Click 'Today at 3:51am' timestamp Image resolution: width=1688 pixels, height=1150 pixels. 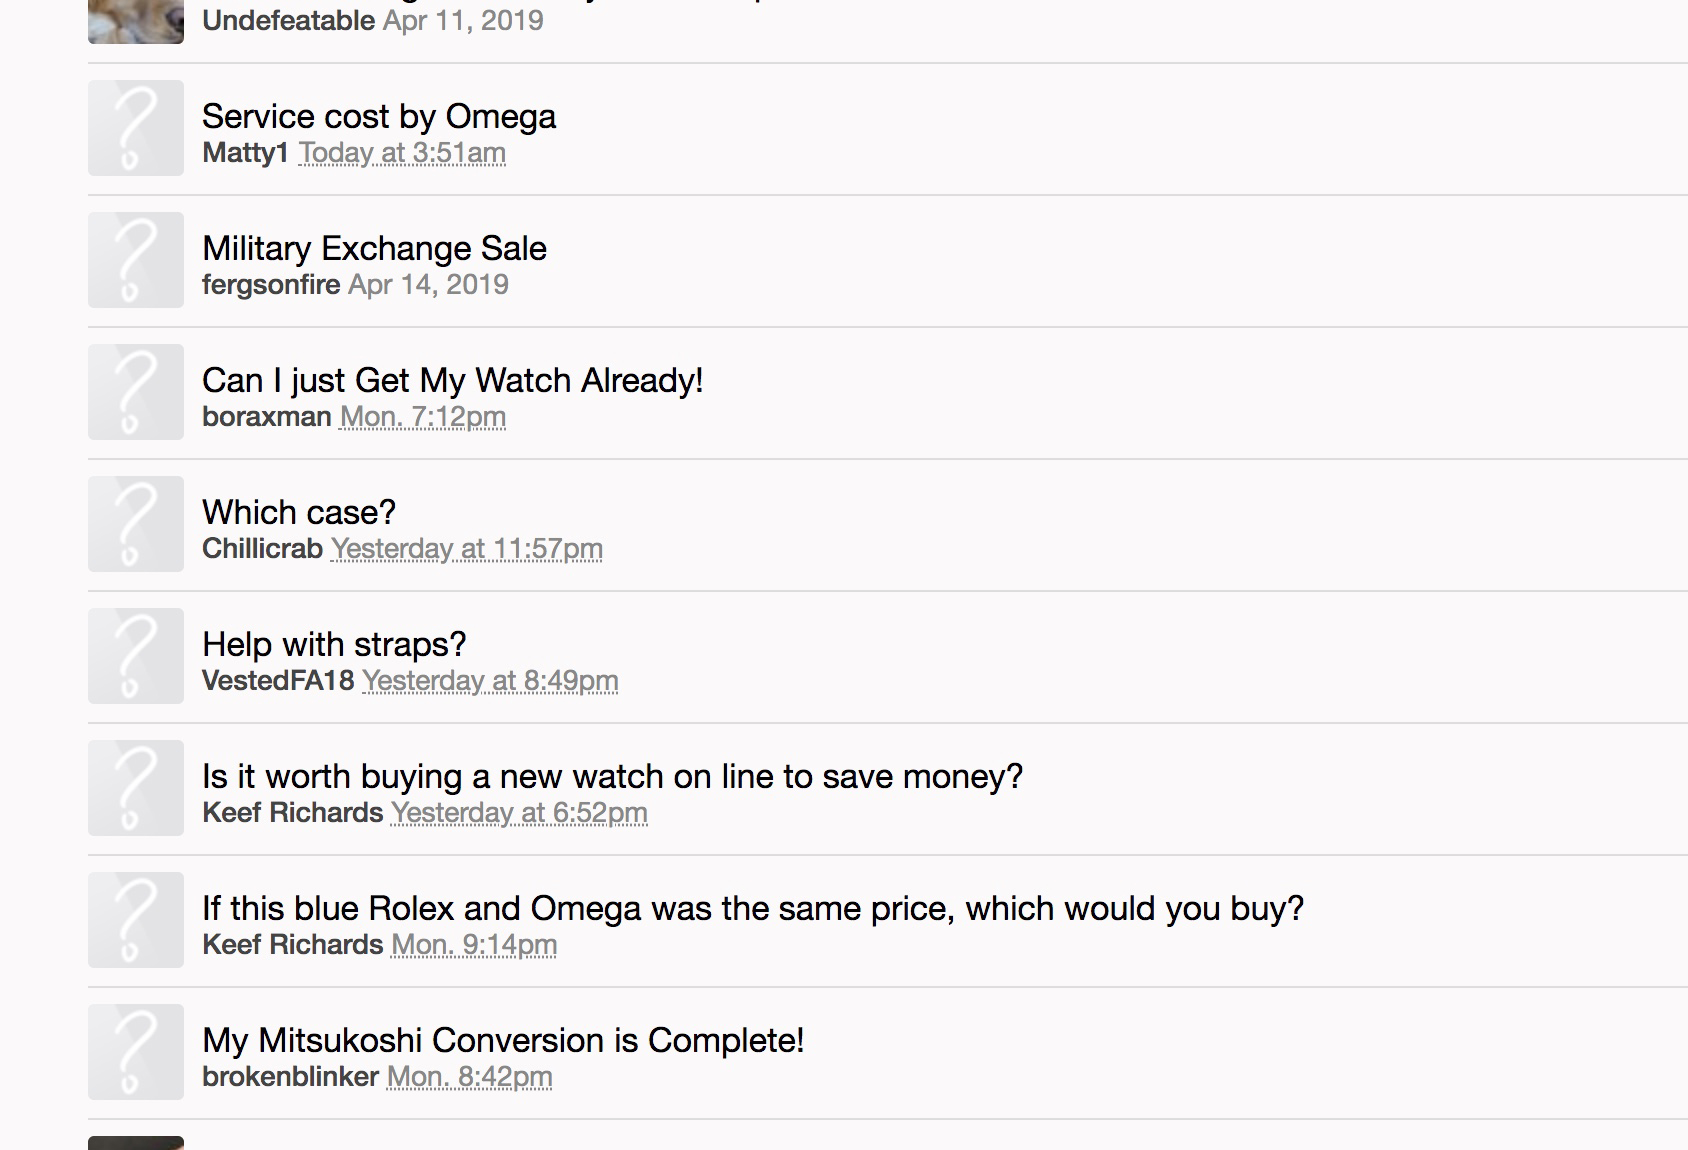(x=402, y=153)
